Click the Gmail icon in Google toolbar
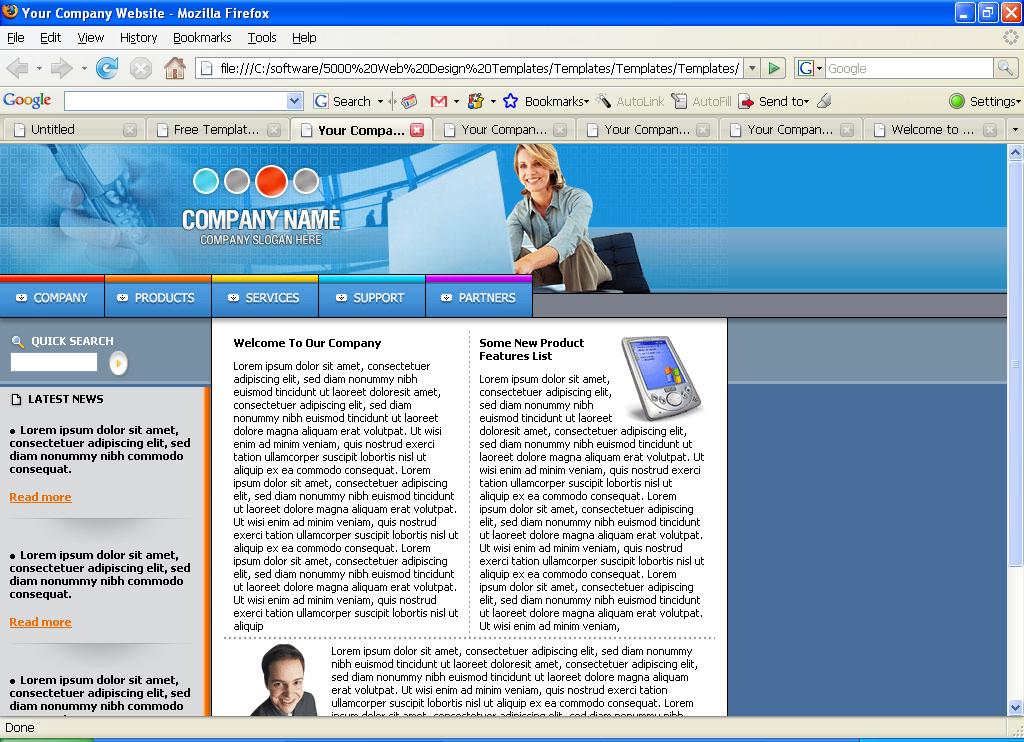 tap(439, 101)
